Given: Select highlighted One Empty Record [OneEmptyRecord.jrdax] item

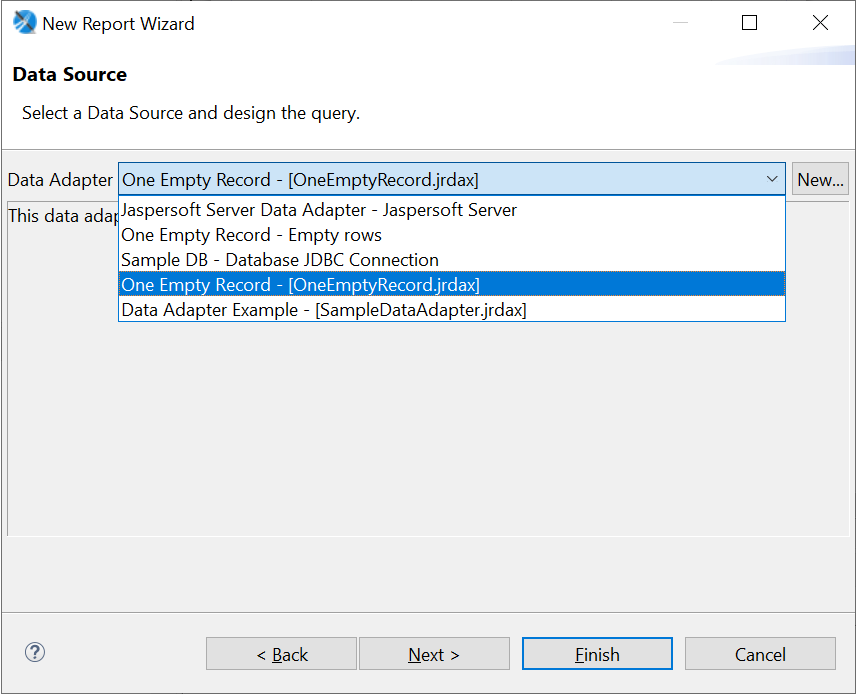Looking at the screenshot, I should [x=451, y=285].
